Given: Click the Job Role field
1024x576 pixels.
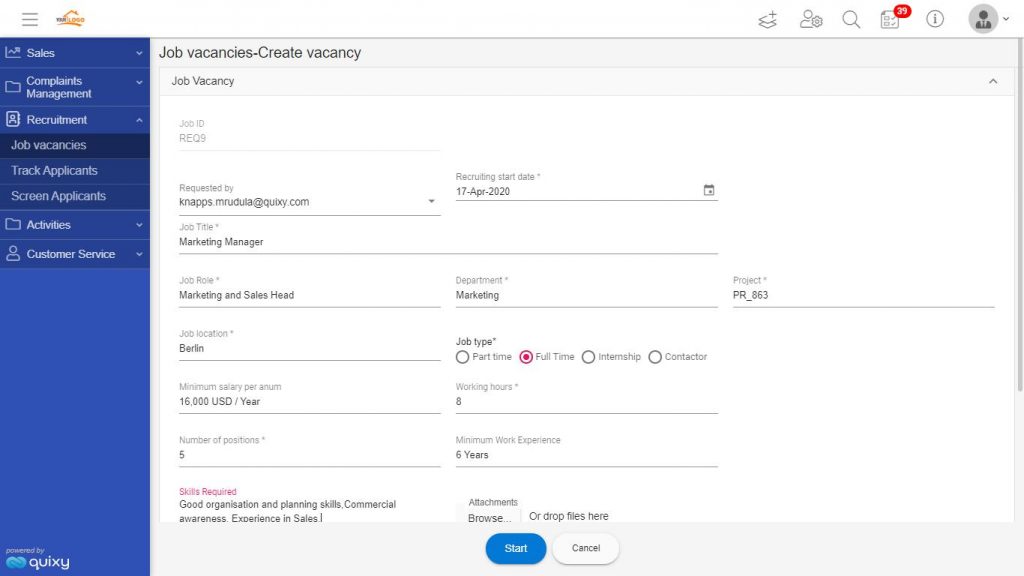Looking at the screenshot, I should click(x=310, y=295).
